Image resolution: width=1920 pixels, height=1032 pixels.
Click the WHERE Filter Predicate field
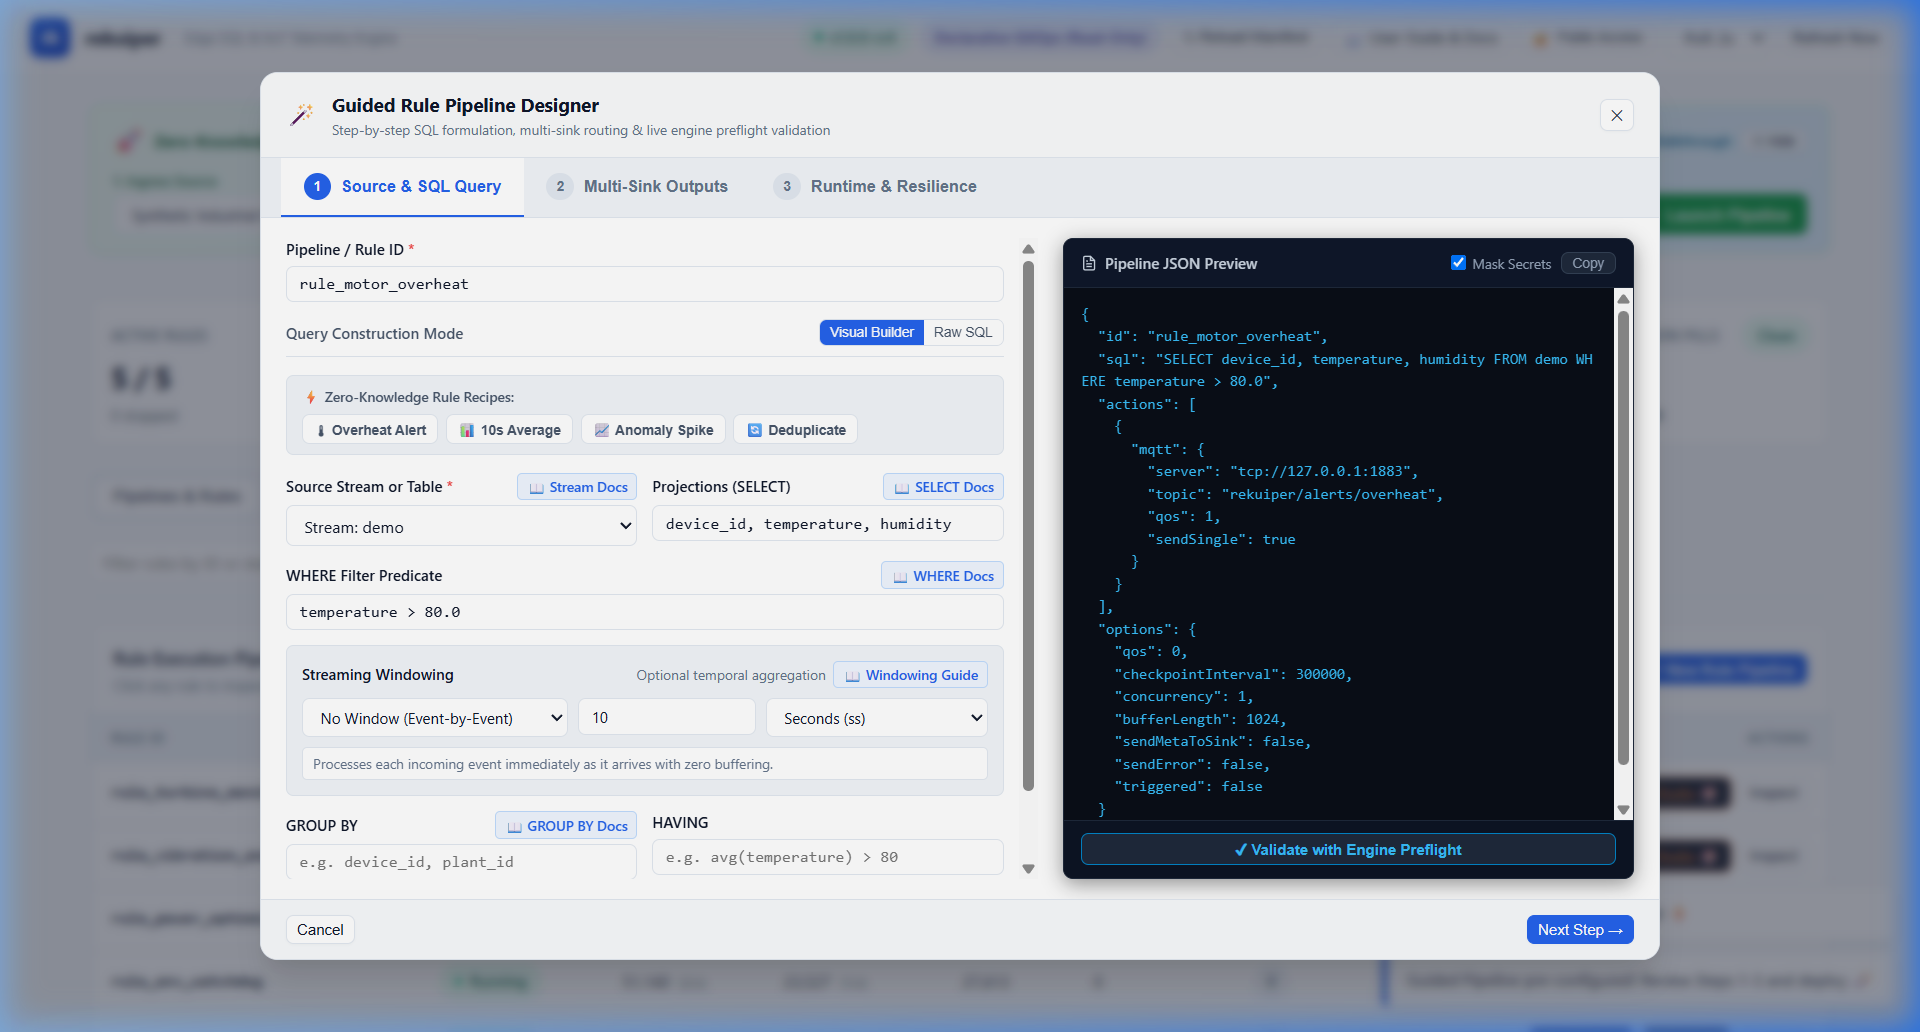[x=645, y=612]
